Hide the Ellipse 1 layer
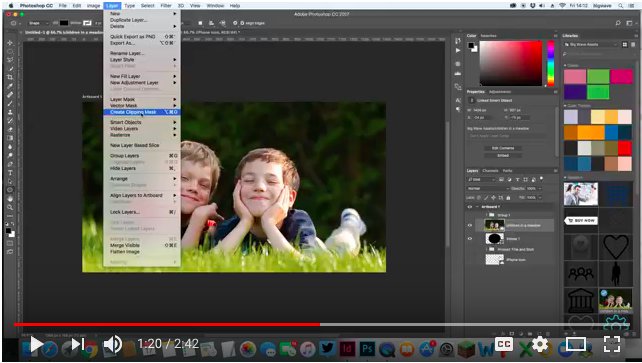 coord(470,238)
